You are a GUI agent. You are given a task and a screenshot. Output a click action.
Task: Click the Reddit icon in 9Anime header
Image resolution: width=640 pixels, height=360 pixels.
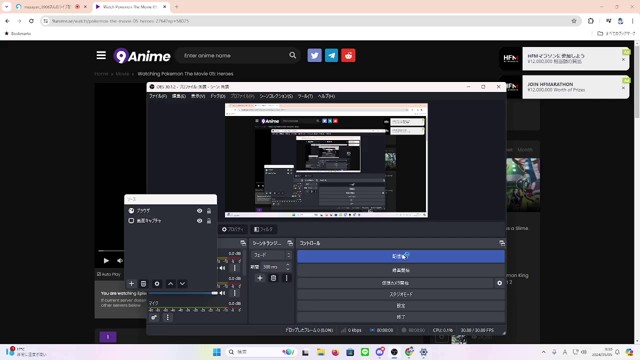click(x=348, y=56)
